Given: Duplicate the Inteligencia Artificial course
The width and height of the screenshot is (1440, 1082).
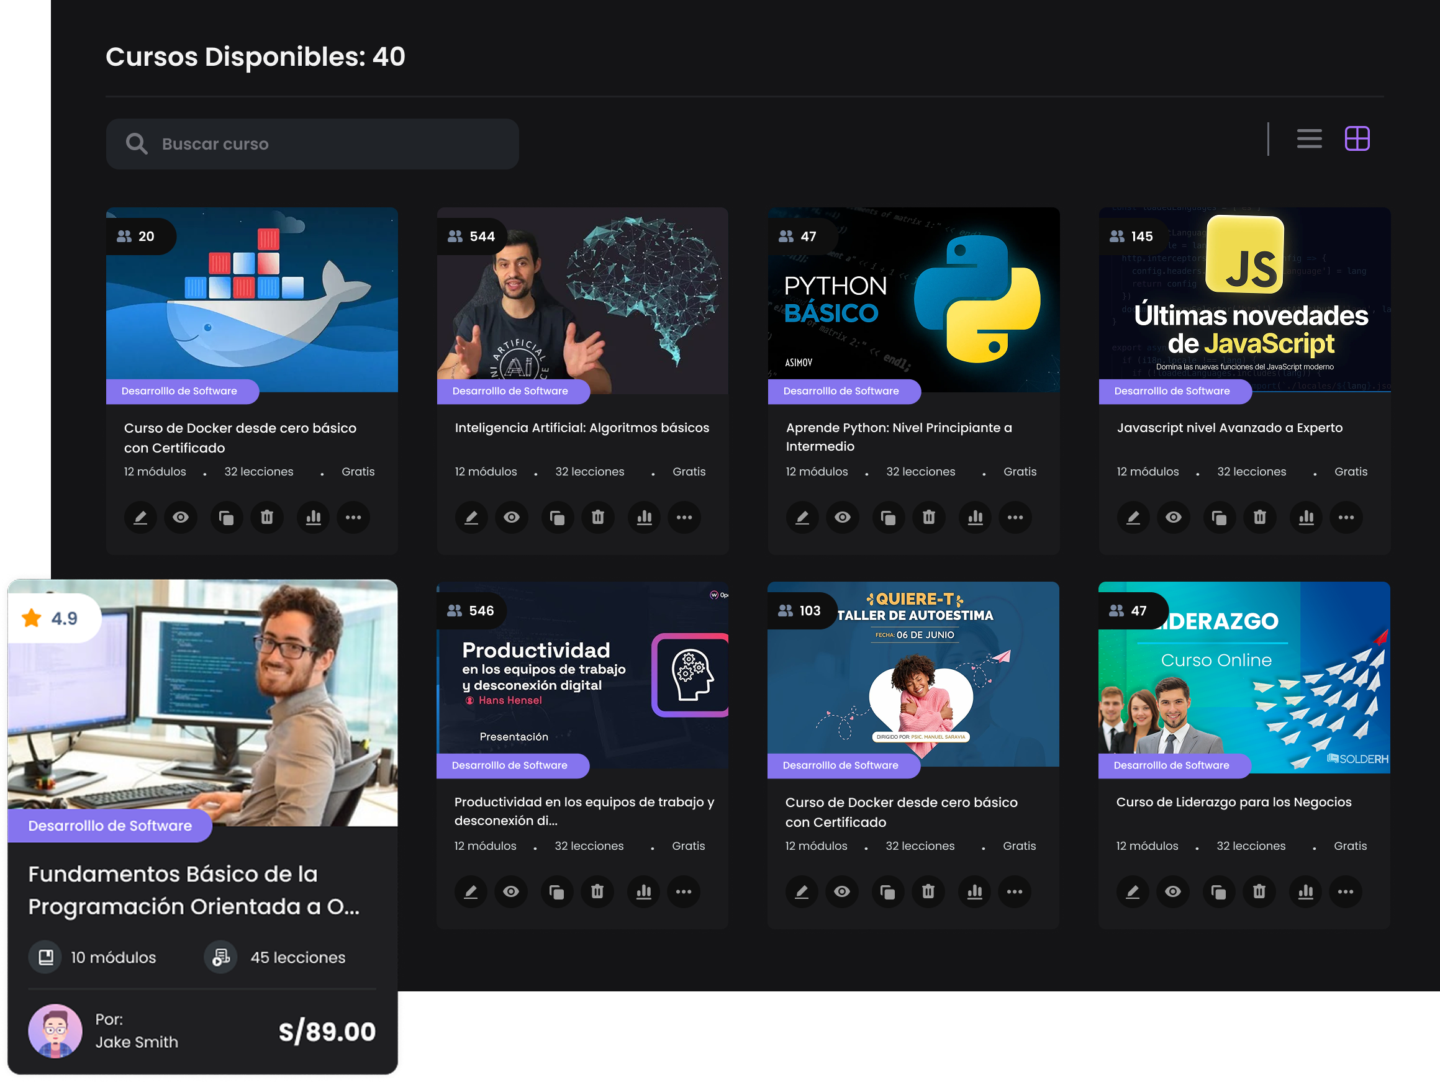Looking at the screenshot, I should click(x=557, y=517).
